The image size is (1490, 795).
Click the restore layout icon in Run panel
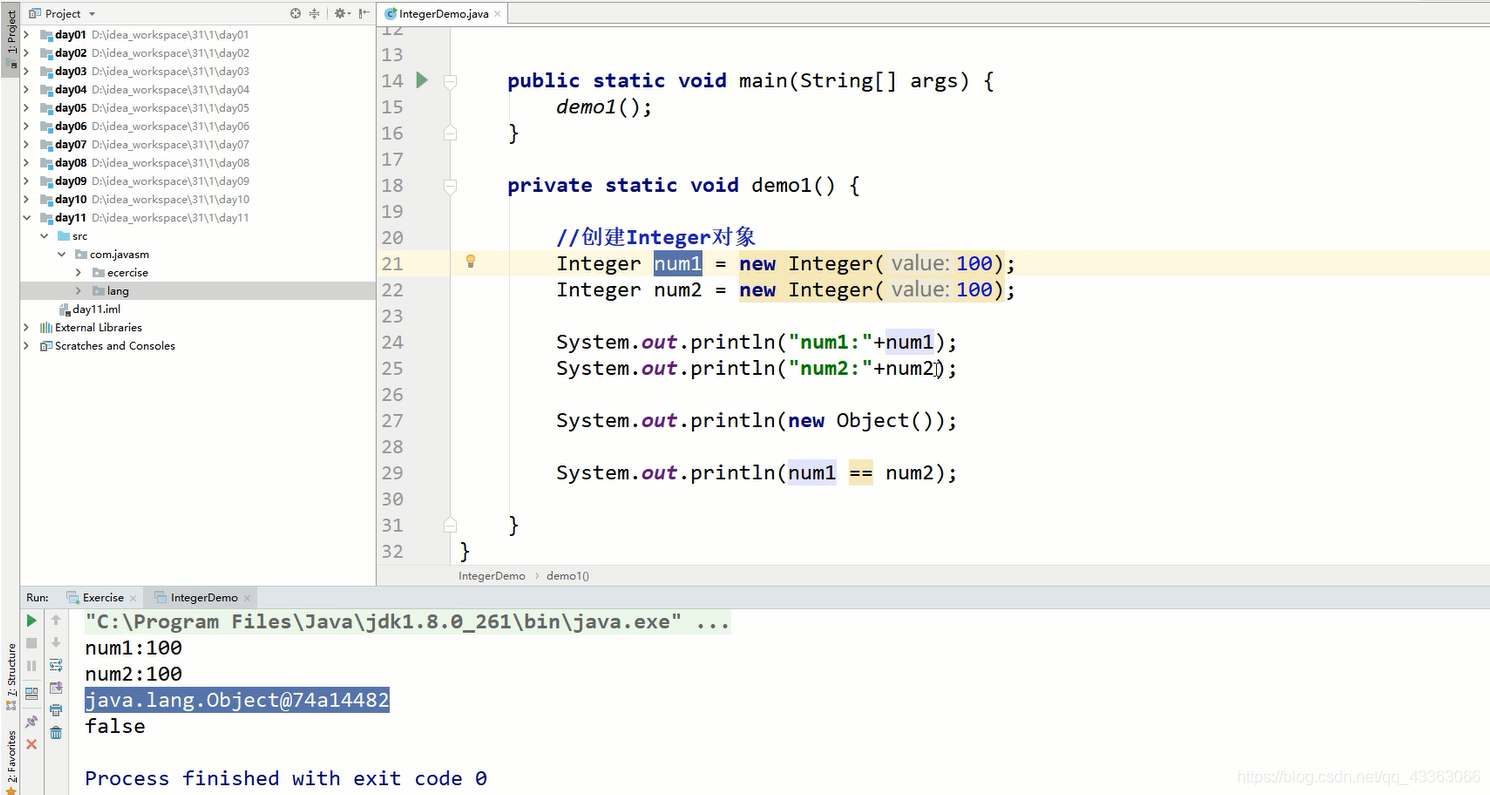pyautogui.click(x=31, y=692)
